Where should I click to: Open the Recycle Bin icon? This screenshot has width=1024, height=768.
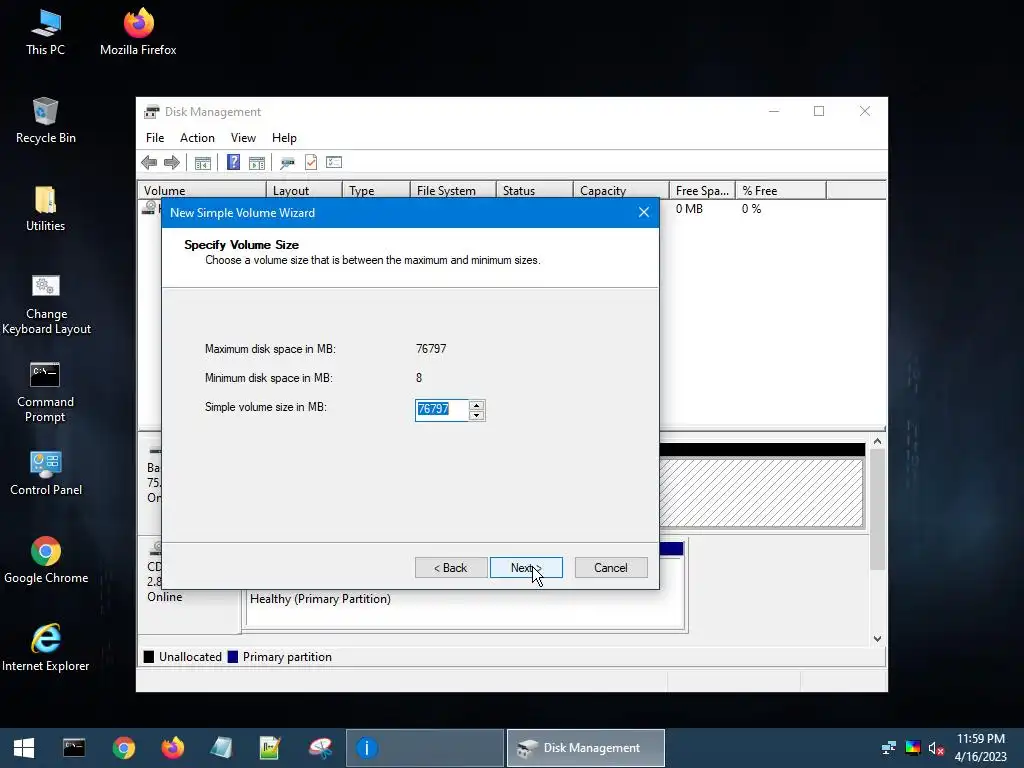[45, 121]
